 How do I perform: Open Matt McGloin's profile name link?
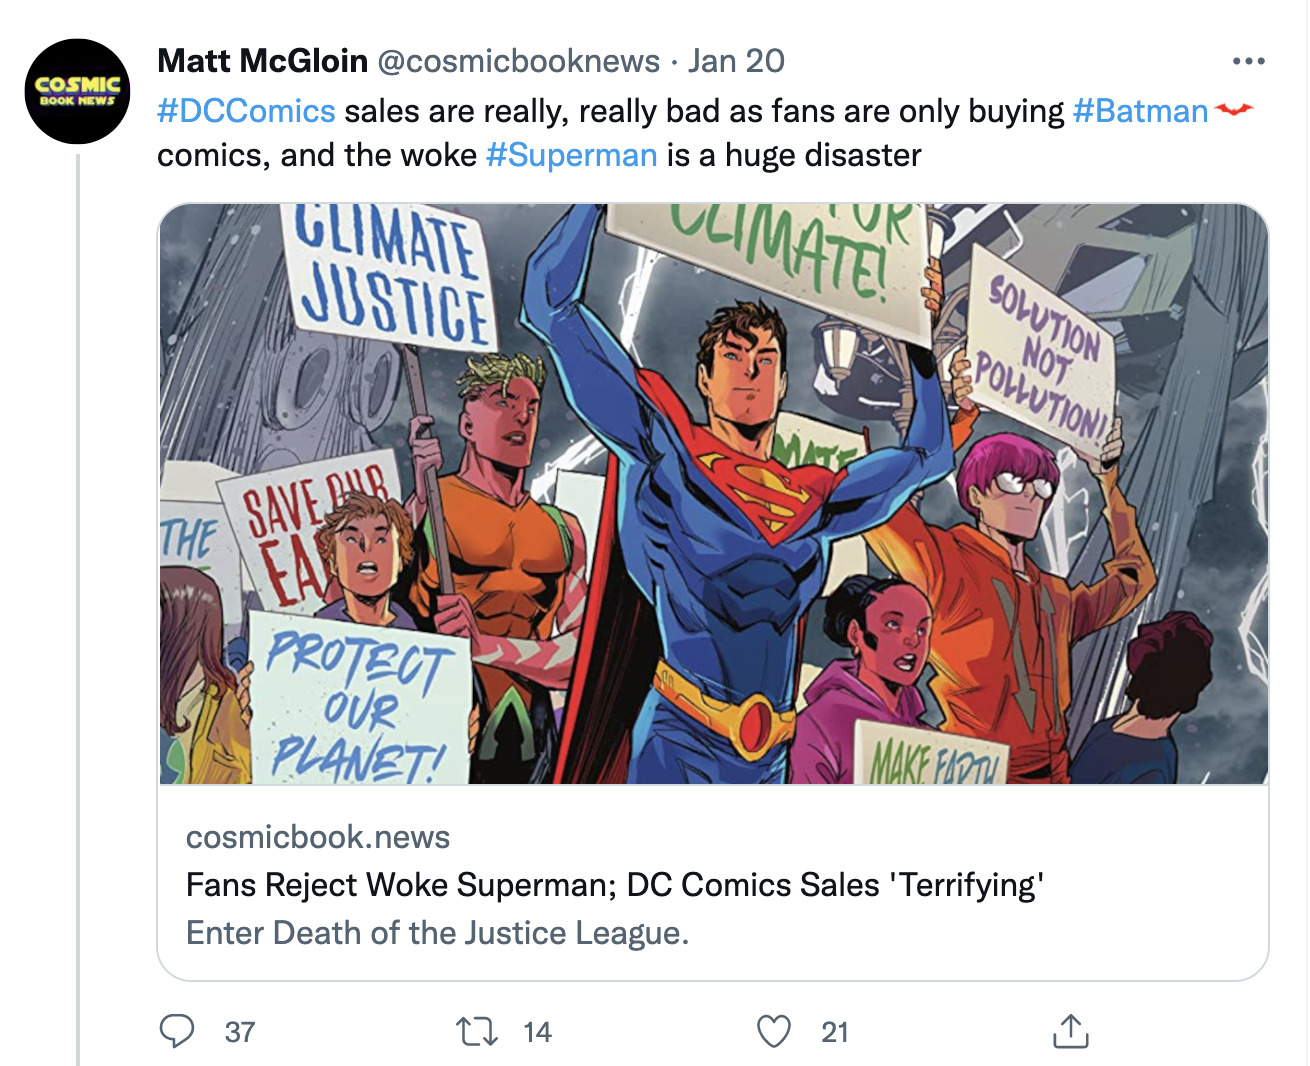(x=262, y=61)
